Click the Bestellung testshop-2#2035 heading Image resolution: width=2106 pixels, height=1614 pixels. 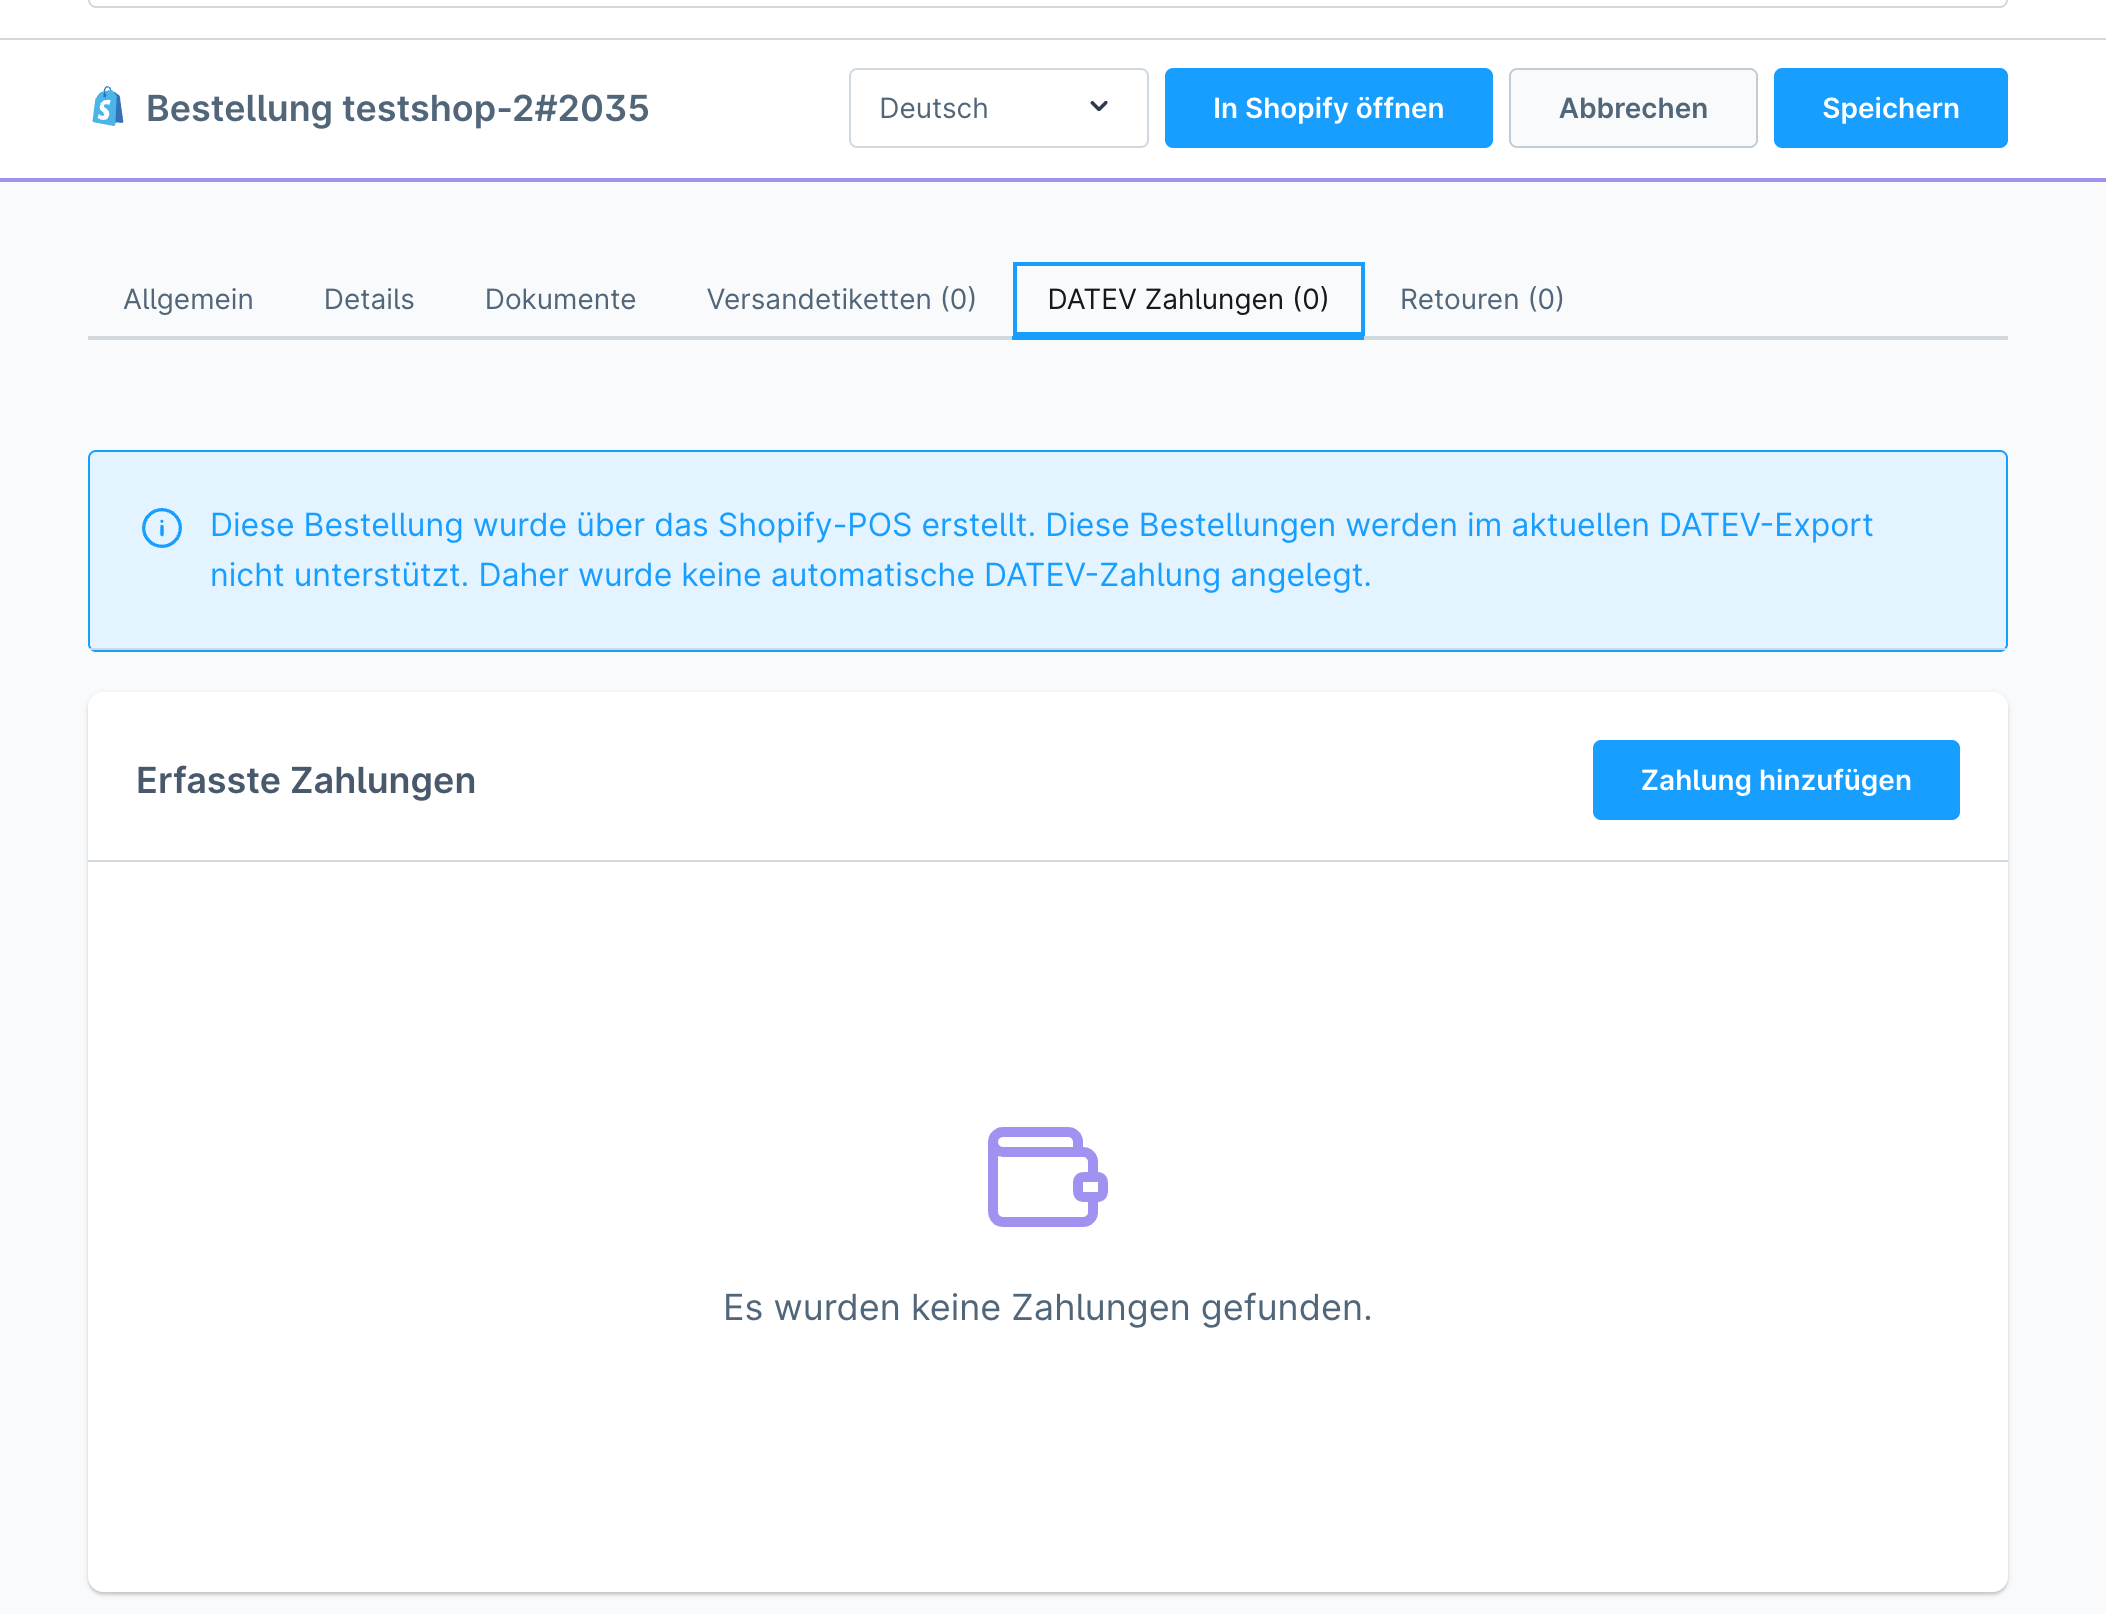397,108
